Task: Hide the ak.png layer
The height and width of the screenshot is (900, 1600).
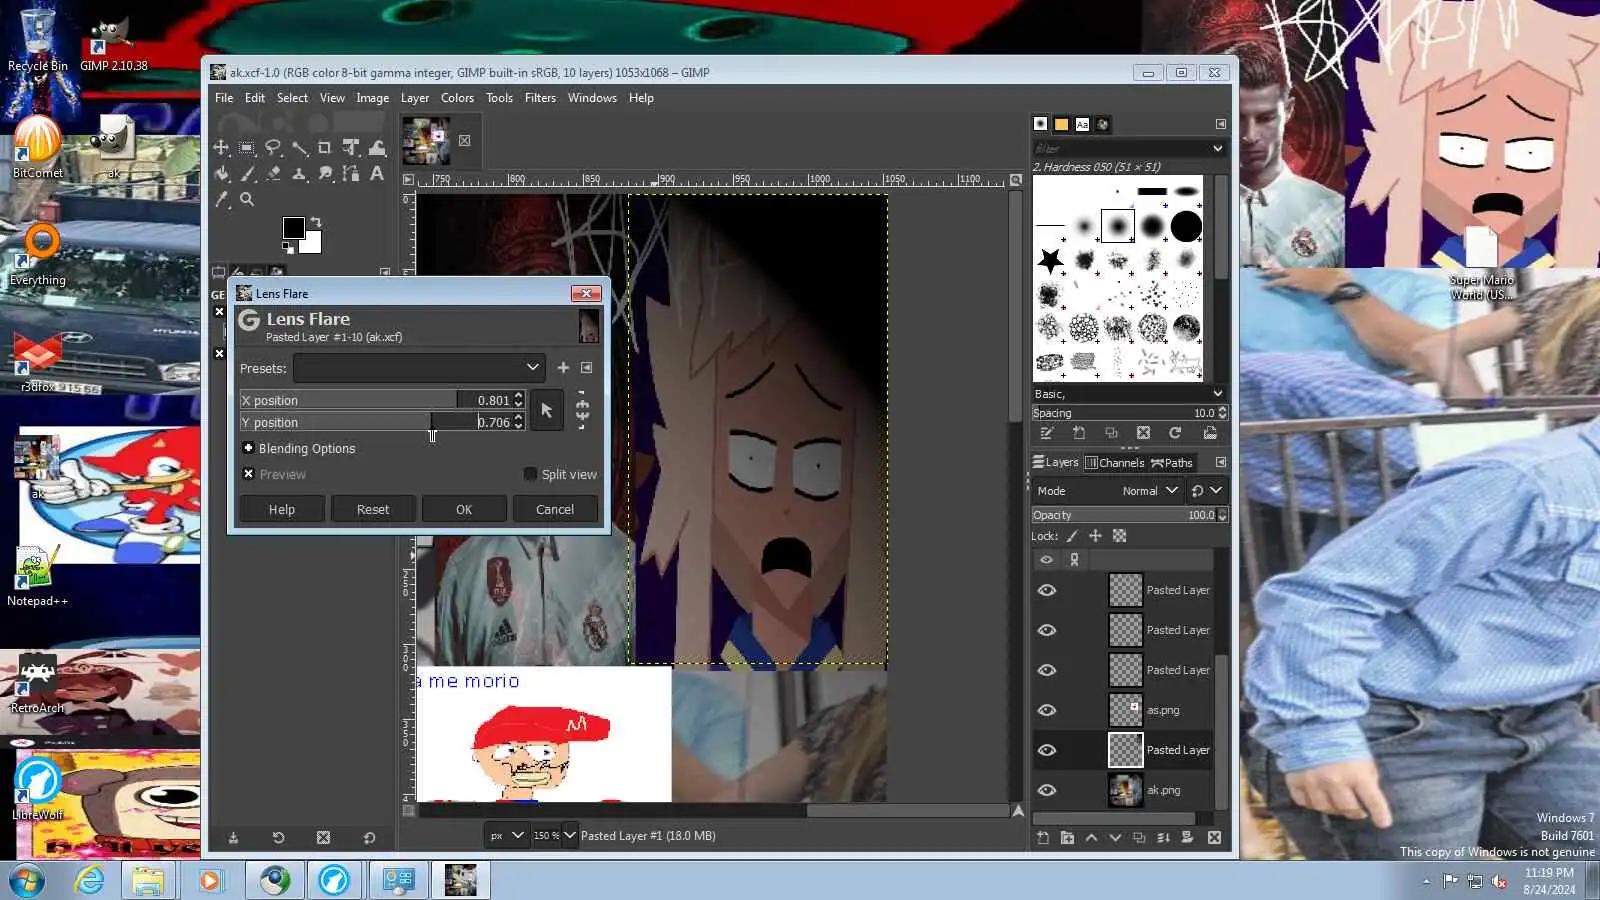Action: coord(1047,790)
